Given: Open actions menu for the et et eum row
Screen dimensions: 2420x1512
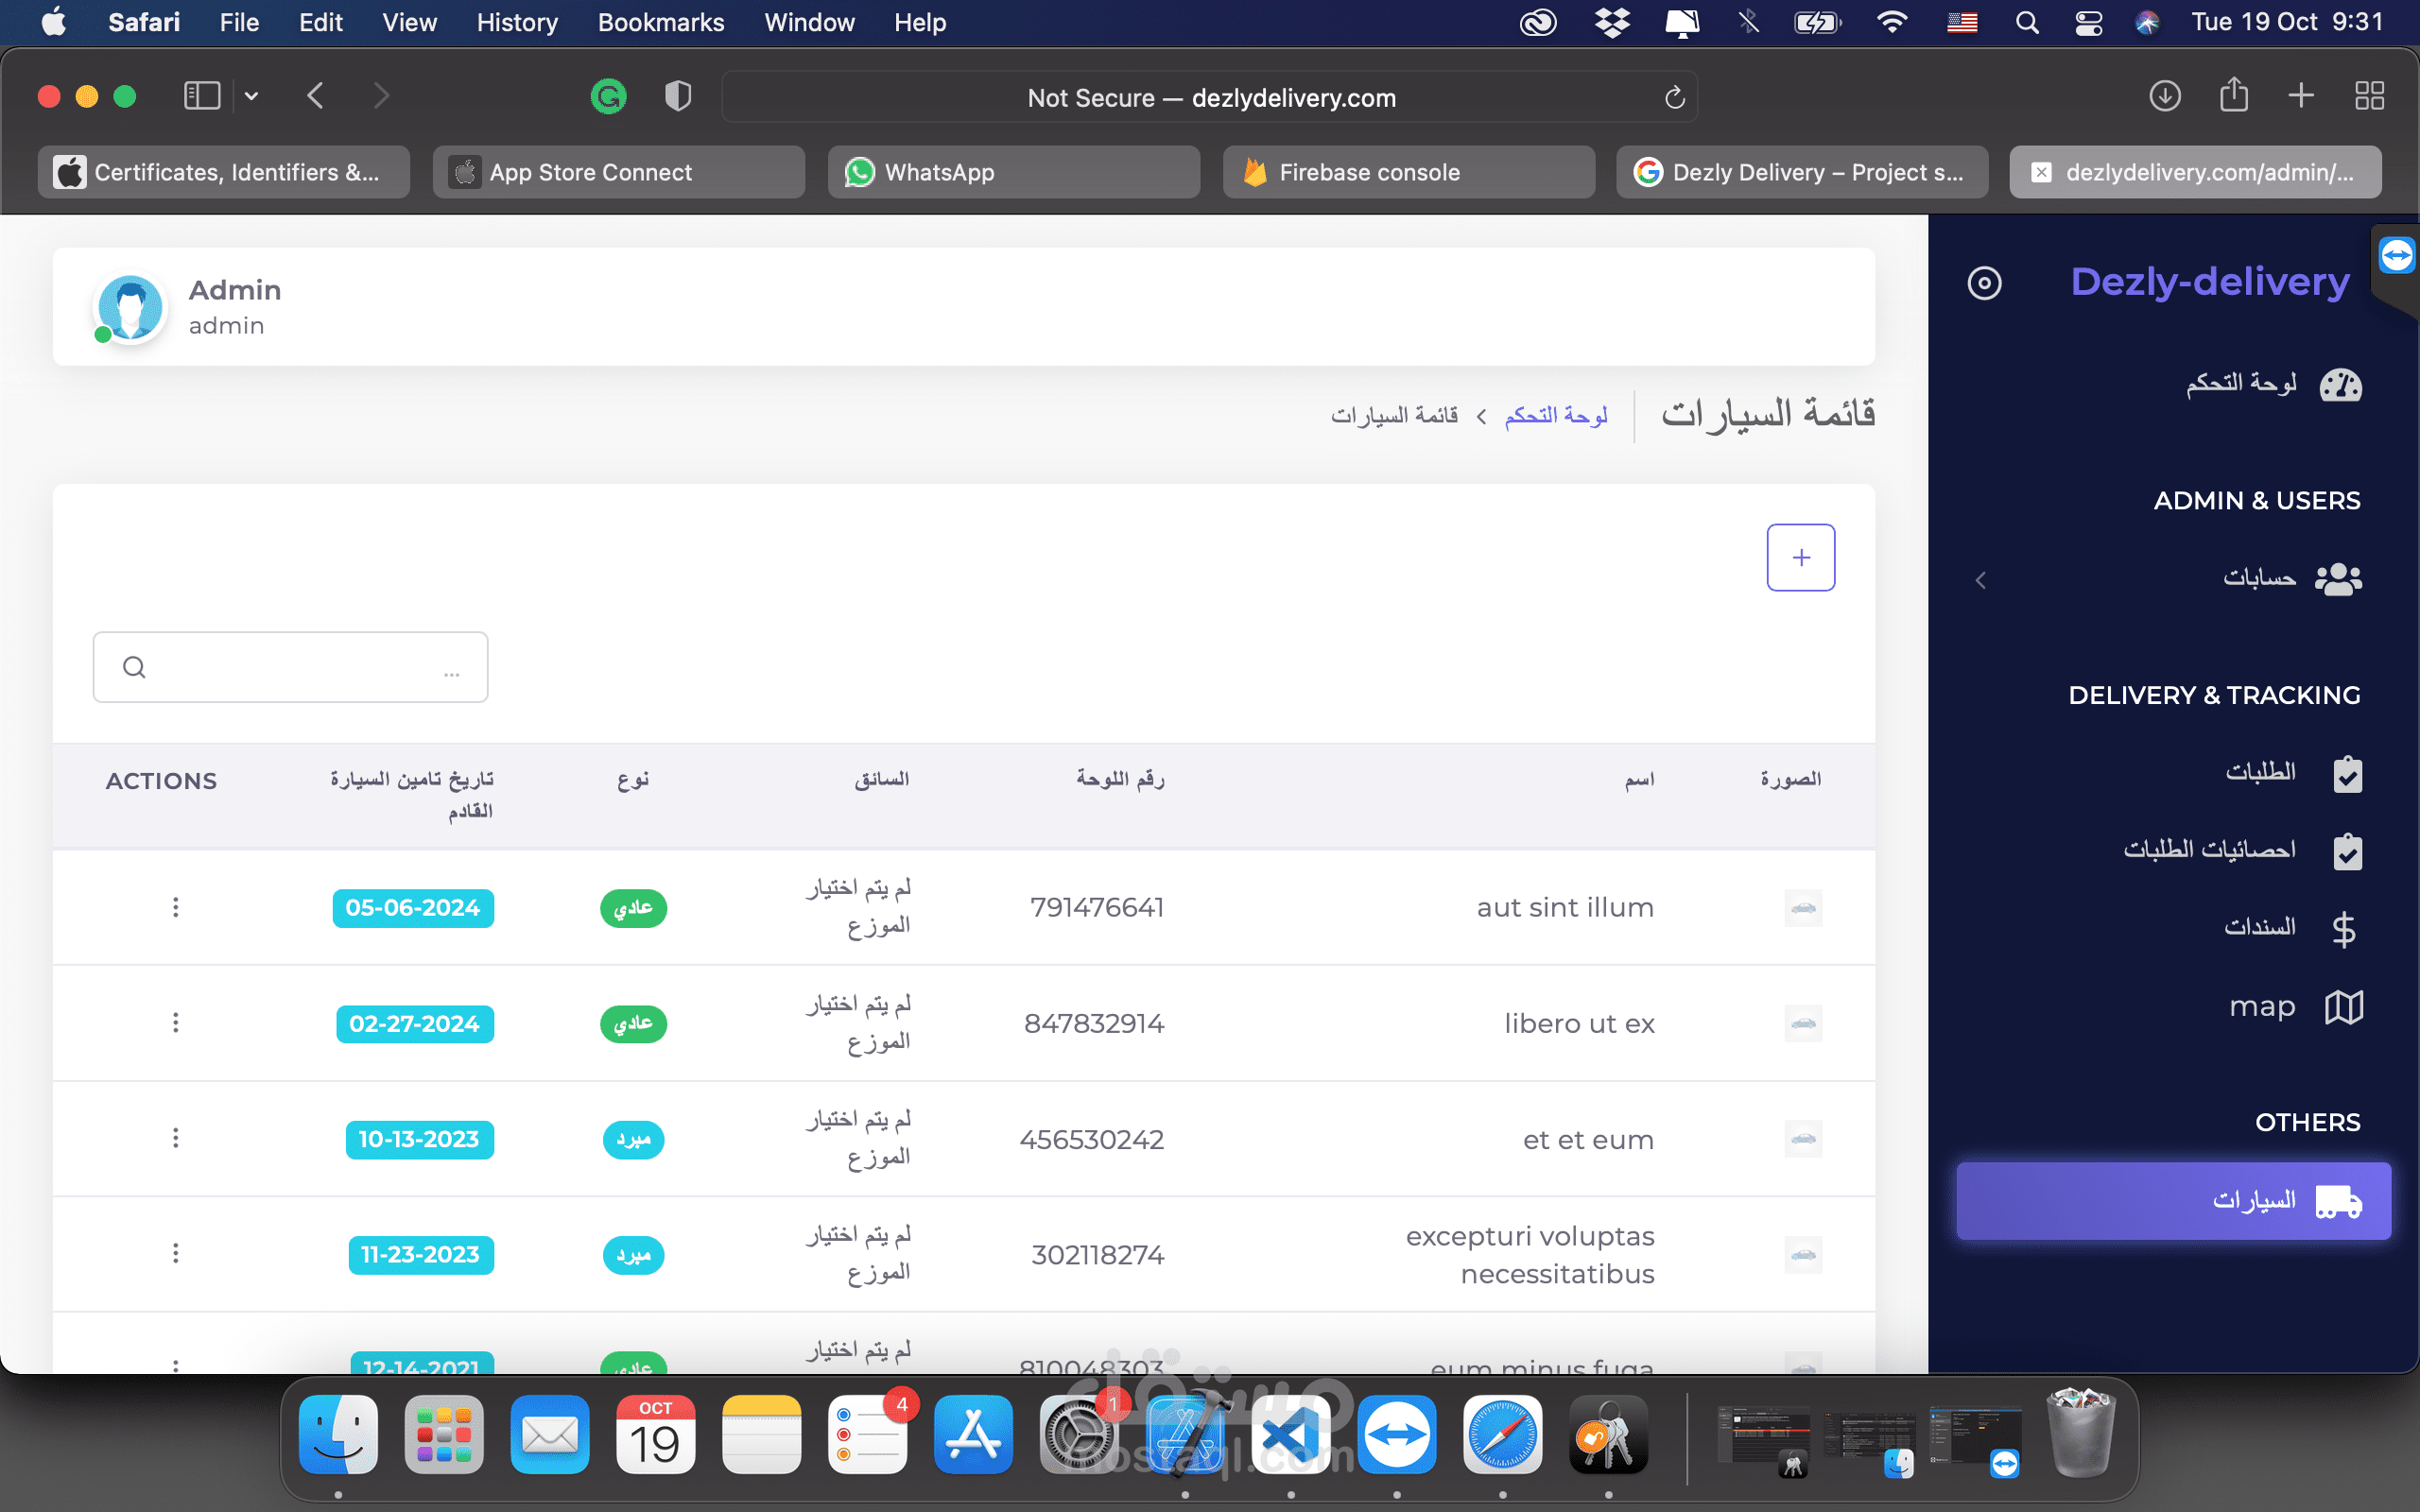Looking at the screenshot, I should 176,1138.
